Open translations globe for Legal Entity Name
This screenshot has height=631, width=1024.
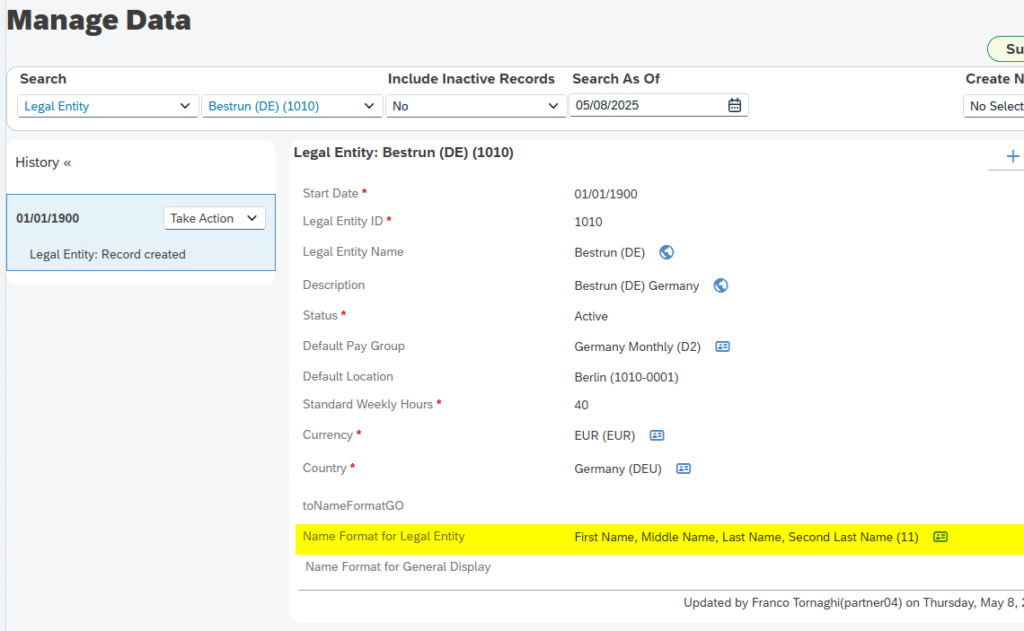tap(666, 252)
